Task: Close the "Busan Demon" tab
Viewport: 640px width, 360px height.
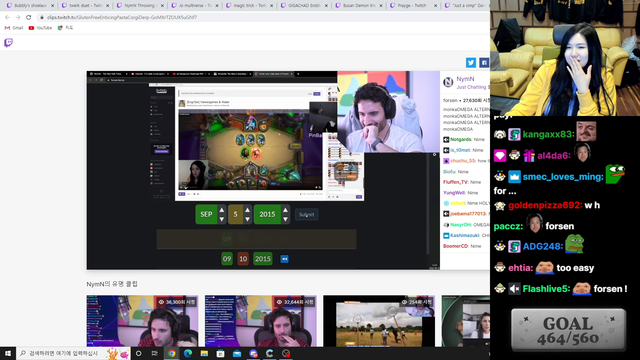Action: [381, 6]
